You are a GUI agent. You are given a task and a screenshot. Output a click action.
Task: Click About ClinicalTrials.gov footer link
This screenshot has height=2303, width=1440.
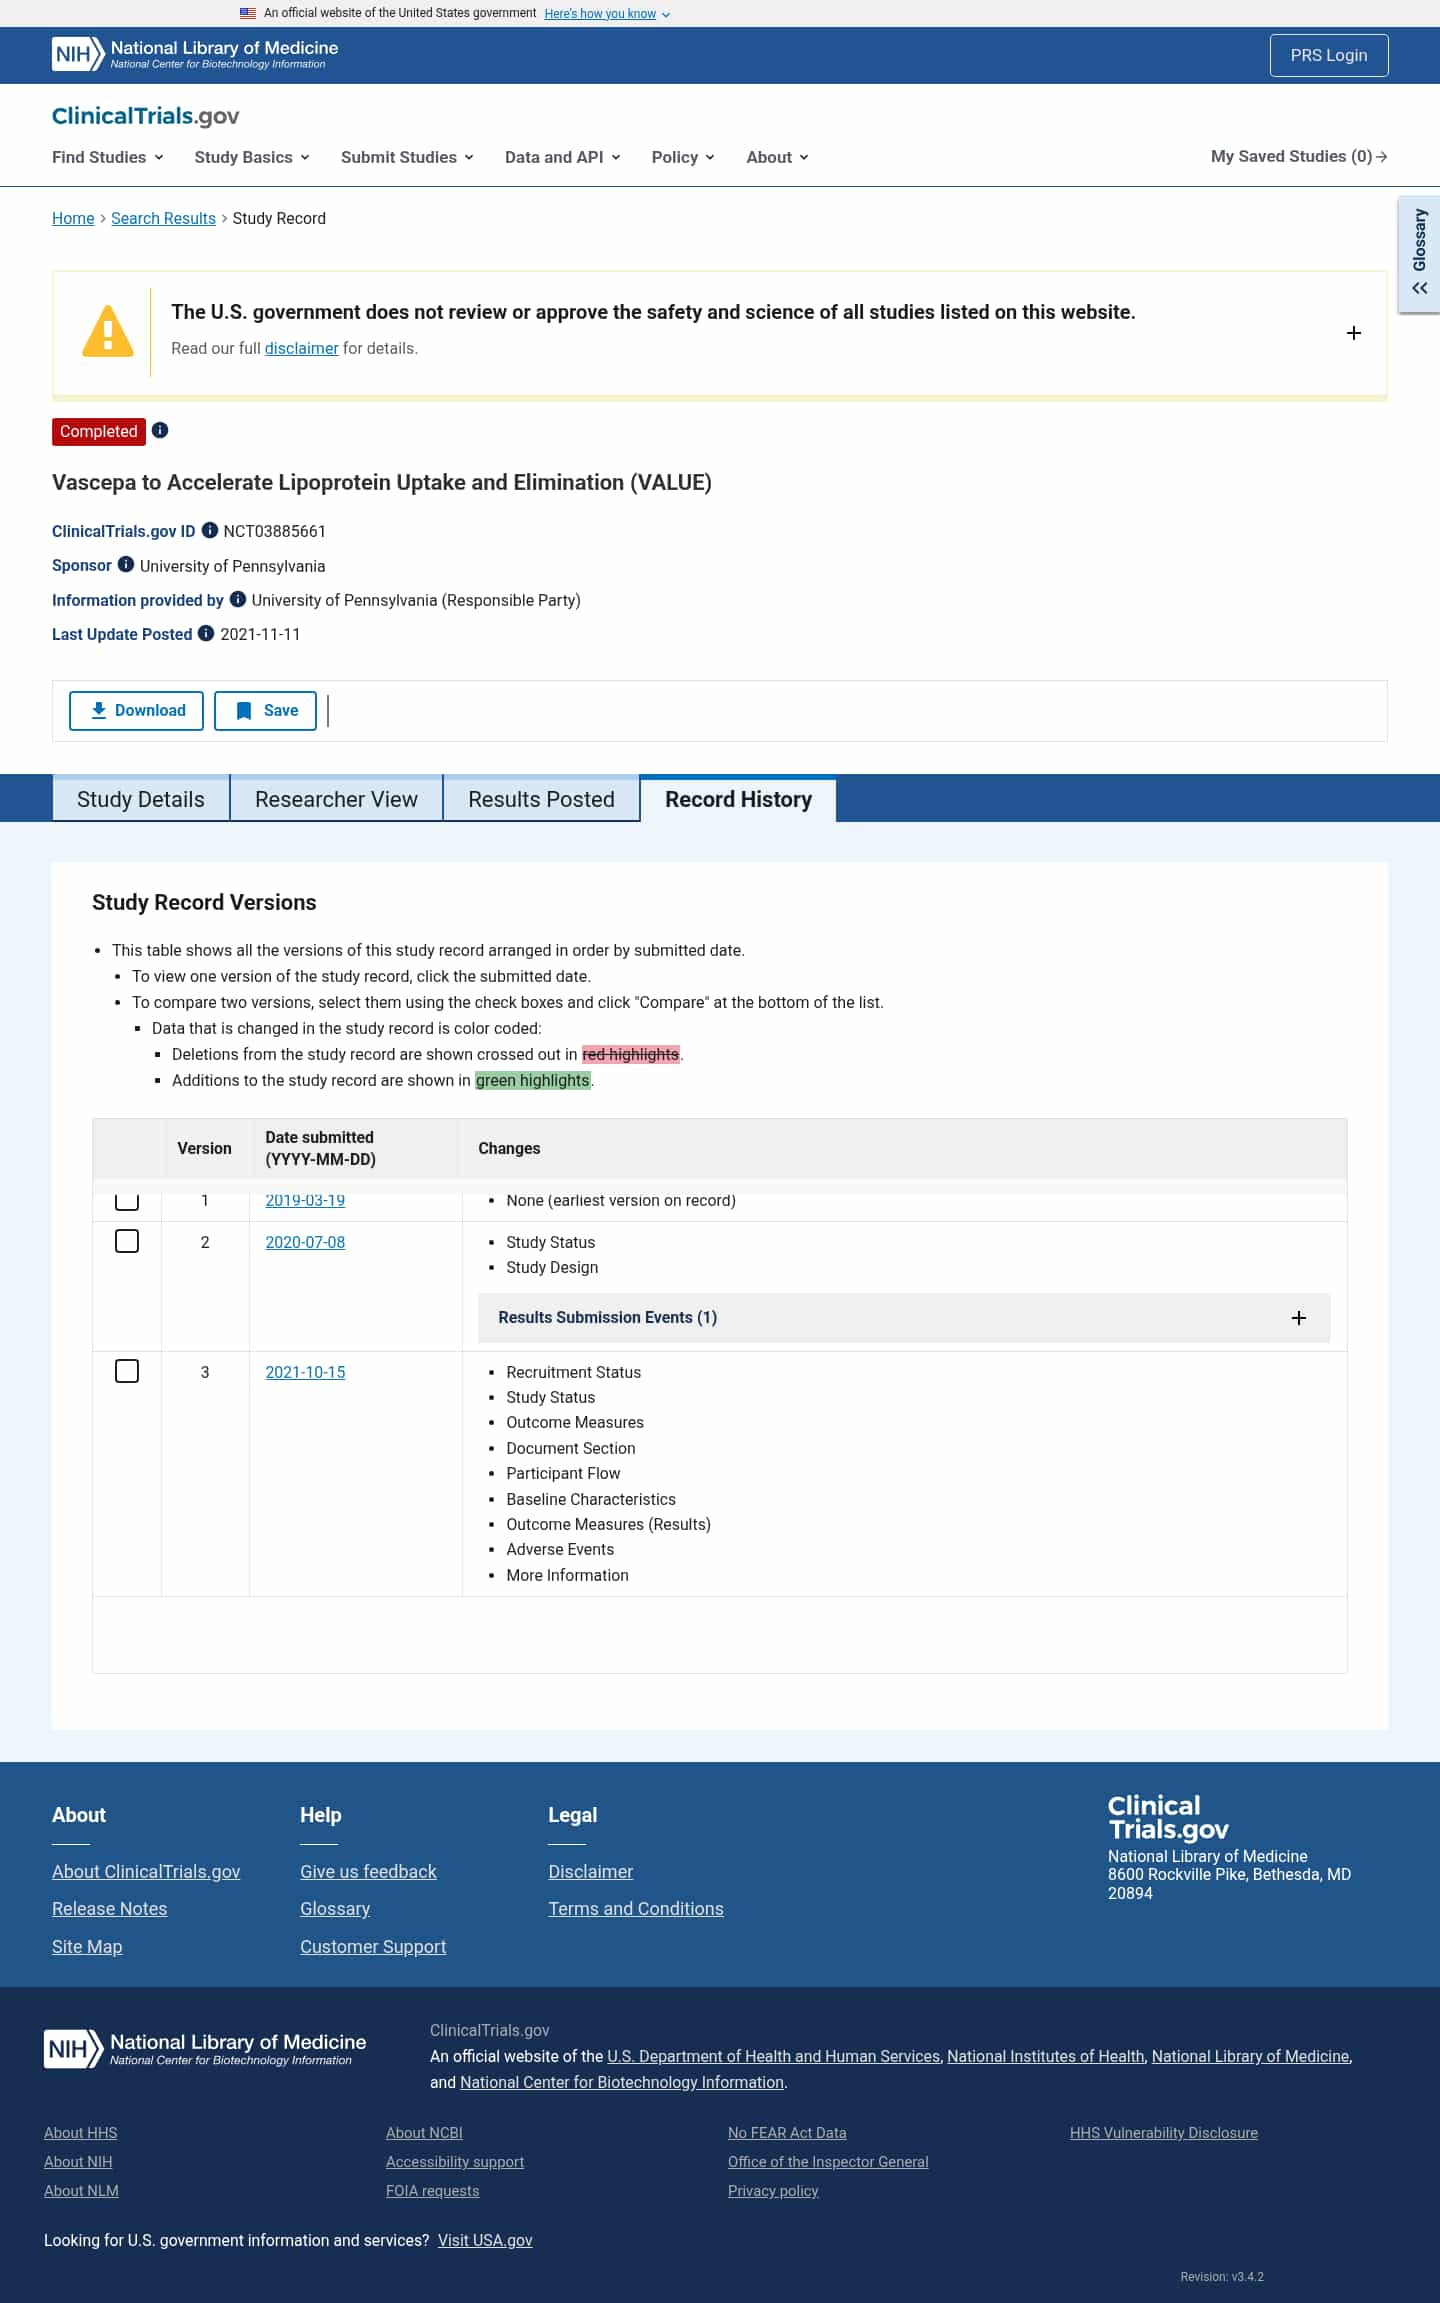[146, 1872]
